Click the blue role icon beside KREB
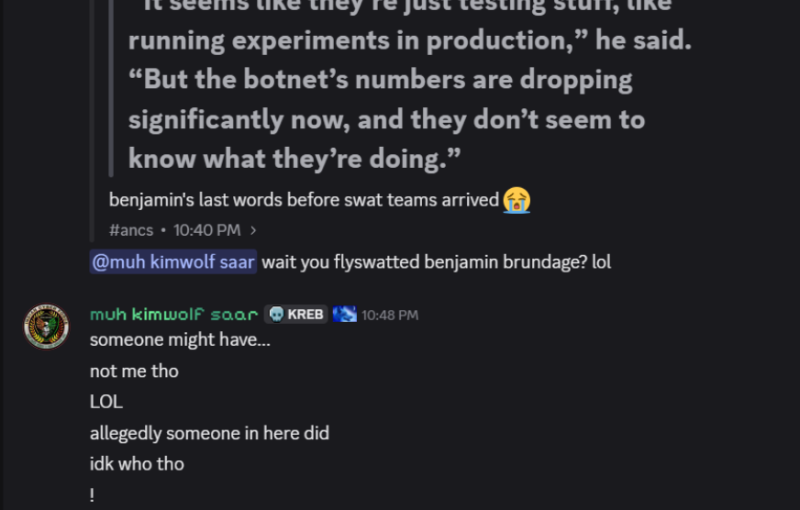The image size is (800, 510). pos(344,314)
